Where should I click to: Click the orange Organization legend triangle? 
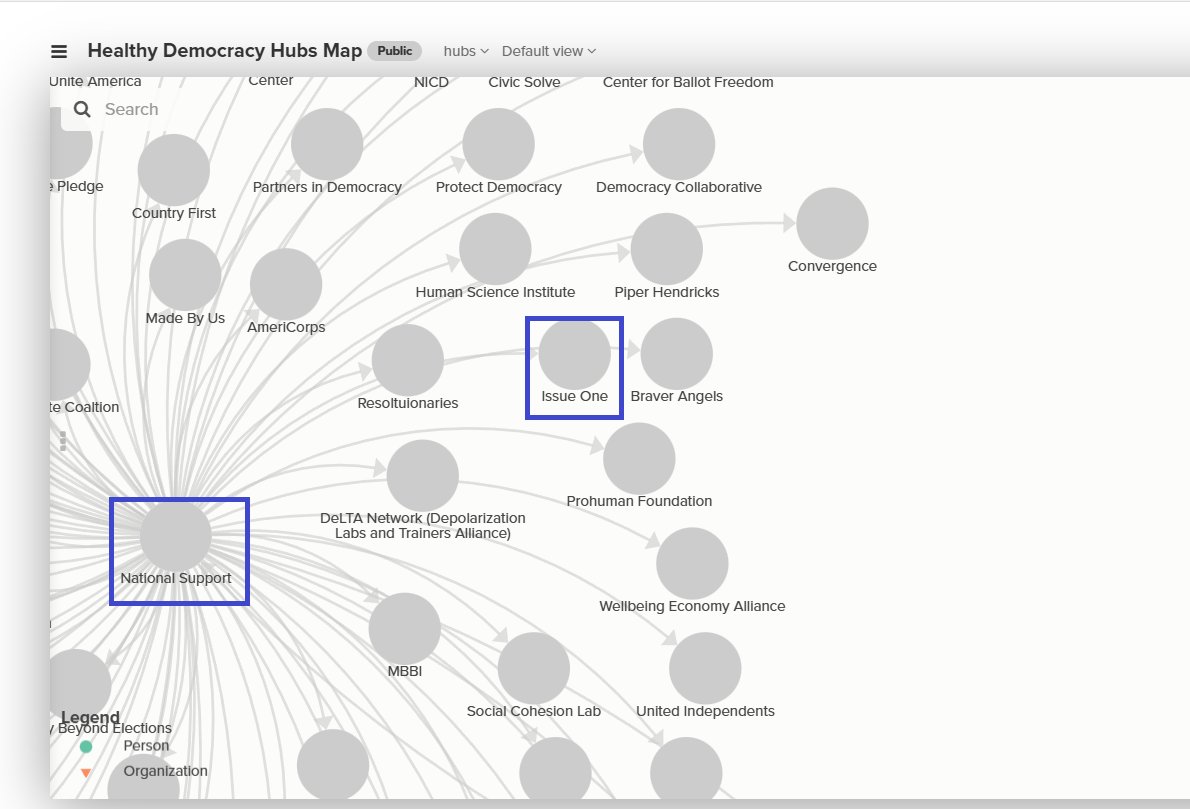click(86, 773)
